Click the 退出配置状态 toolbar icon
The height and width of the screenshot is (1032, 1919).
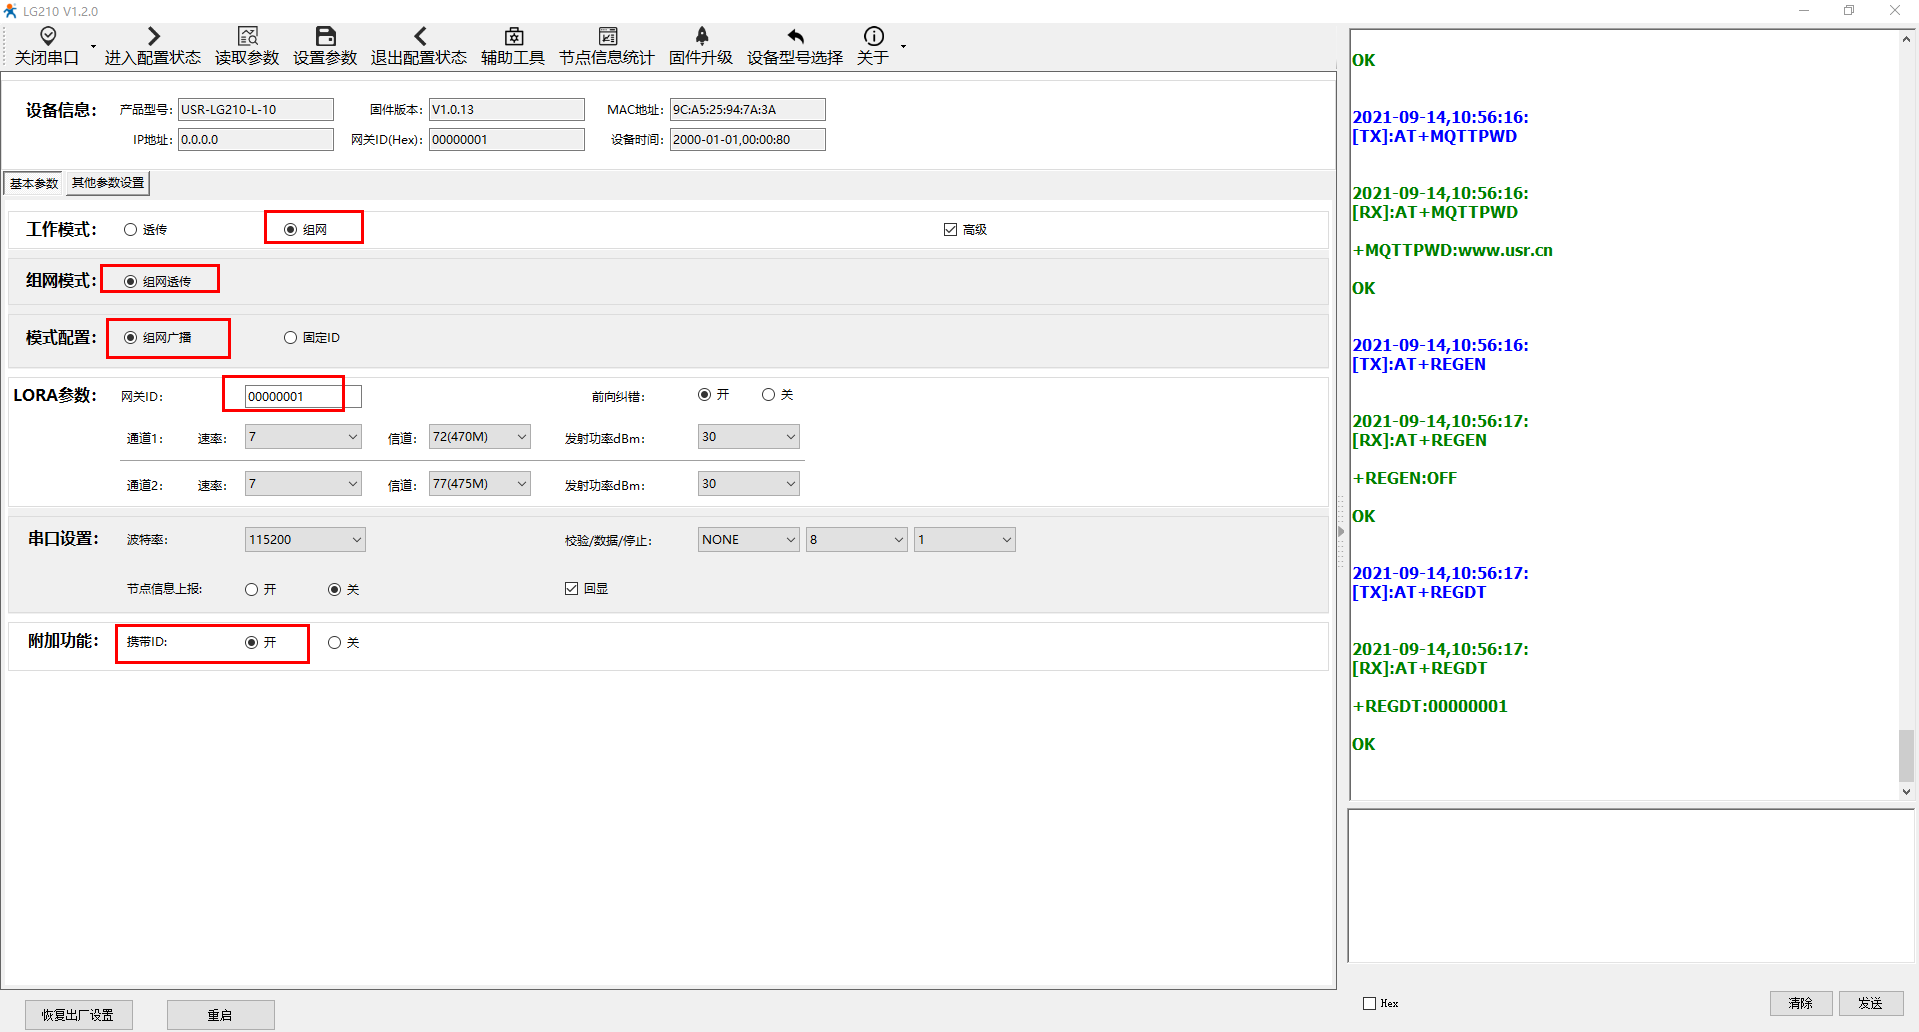419,37
